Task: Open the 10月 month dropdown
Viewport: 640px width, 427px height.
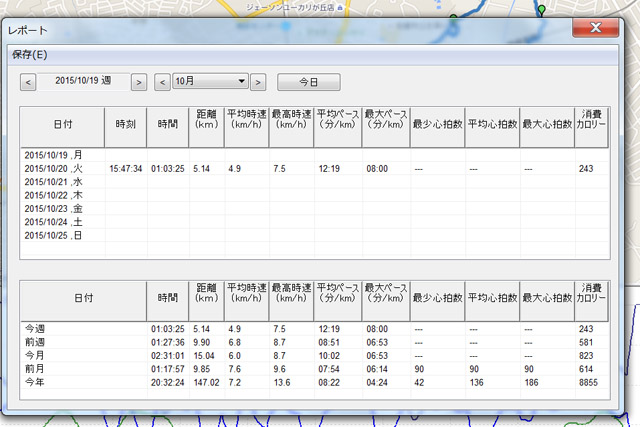Action: [210, 81]
